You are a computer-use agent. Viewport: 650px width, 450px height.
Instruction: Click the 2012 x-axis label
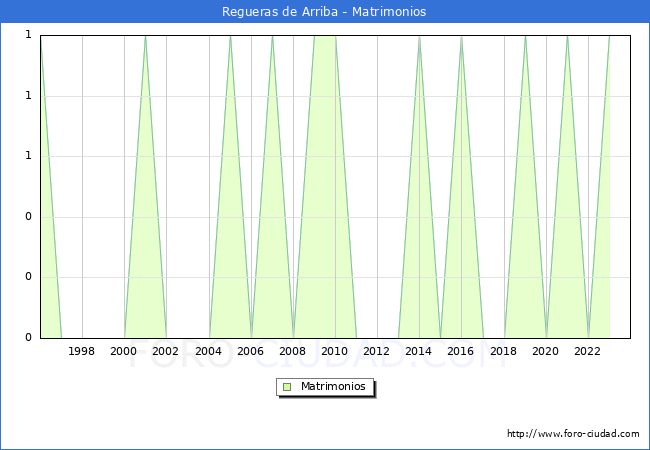[x=376, y=351]
